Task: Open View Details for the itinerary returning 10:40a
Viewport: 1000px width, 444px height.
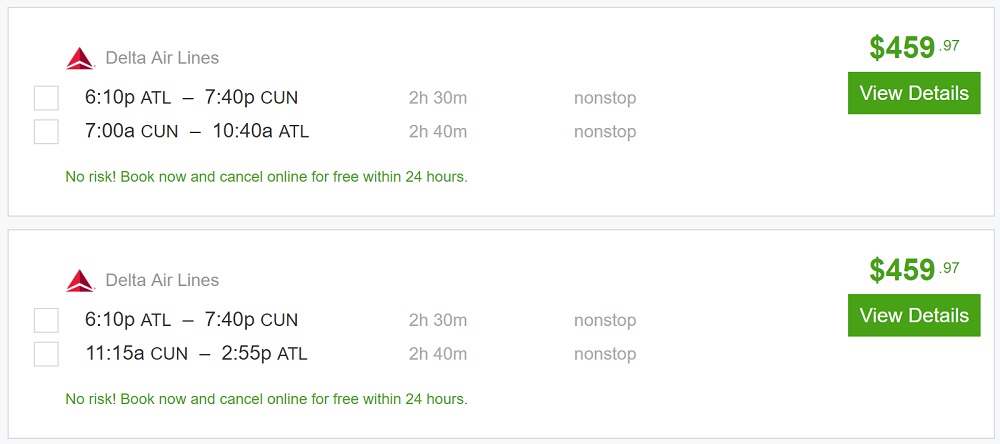Action: coord(913,94)
